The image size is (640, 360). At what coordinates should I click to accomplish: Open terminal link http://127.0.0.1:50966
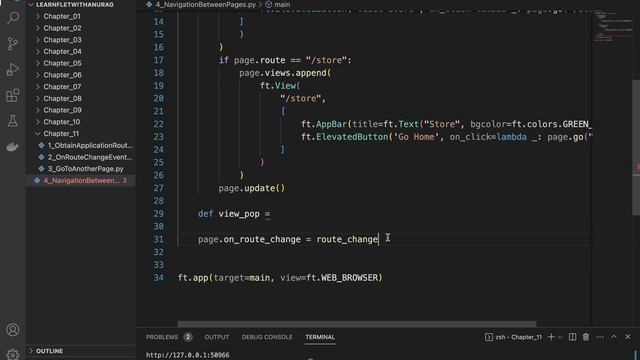click(x=187, y=355)
